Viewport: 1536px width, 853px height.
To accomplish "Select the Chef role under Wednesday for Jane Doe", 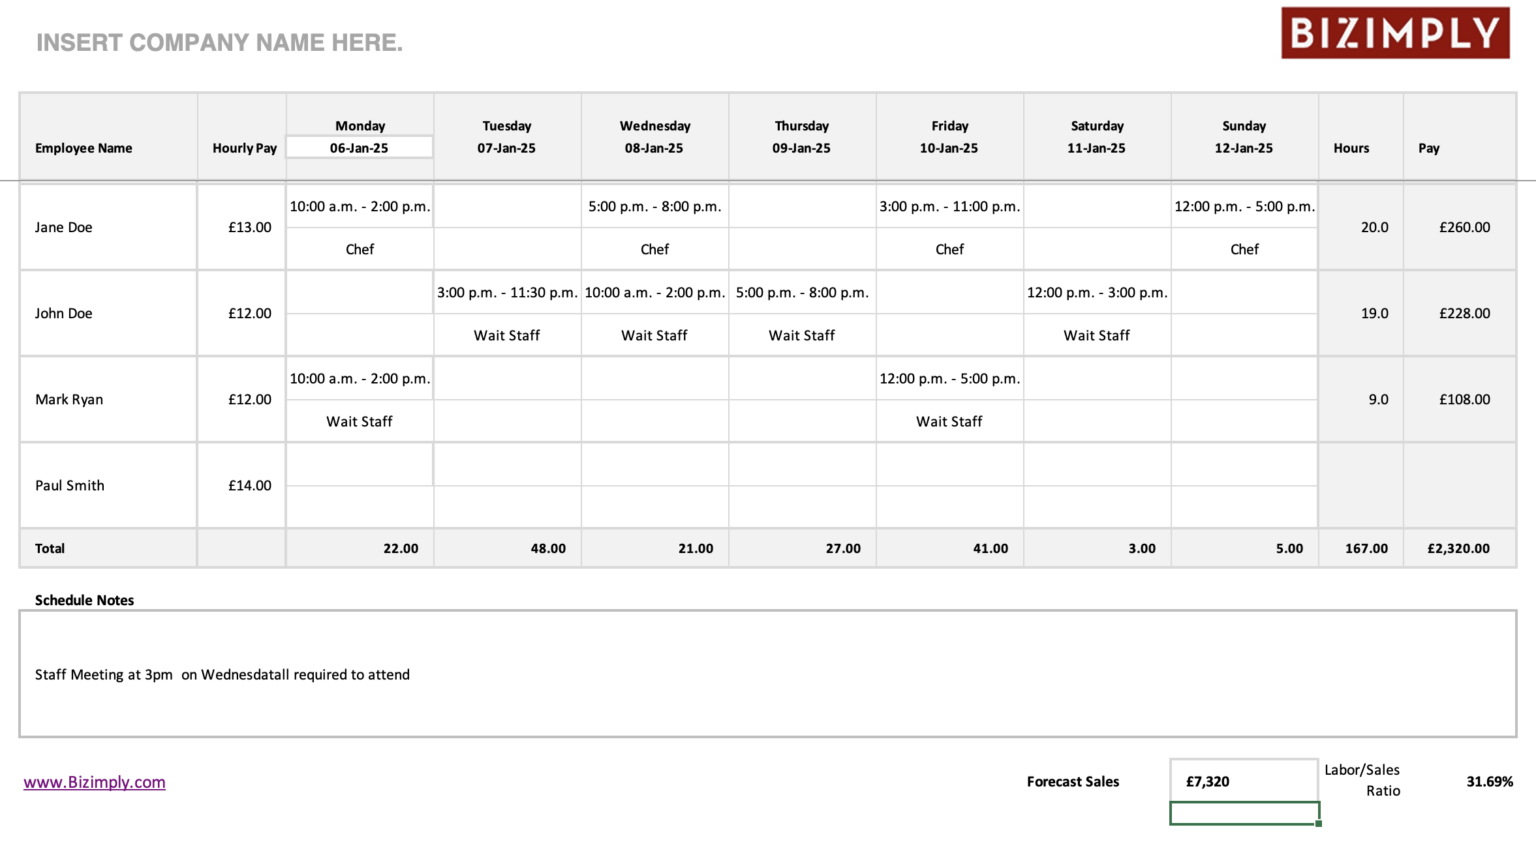I will [654, 248].
